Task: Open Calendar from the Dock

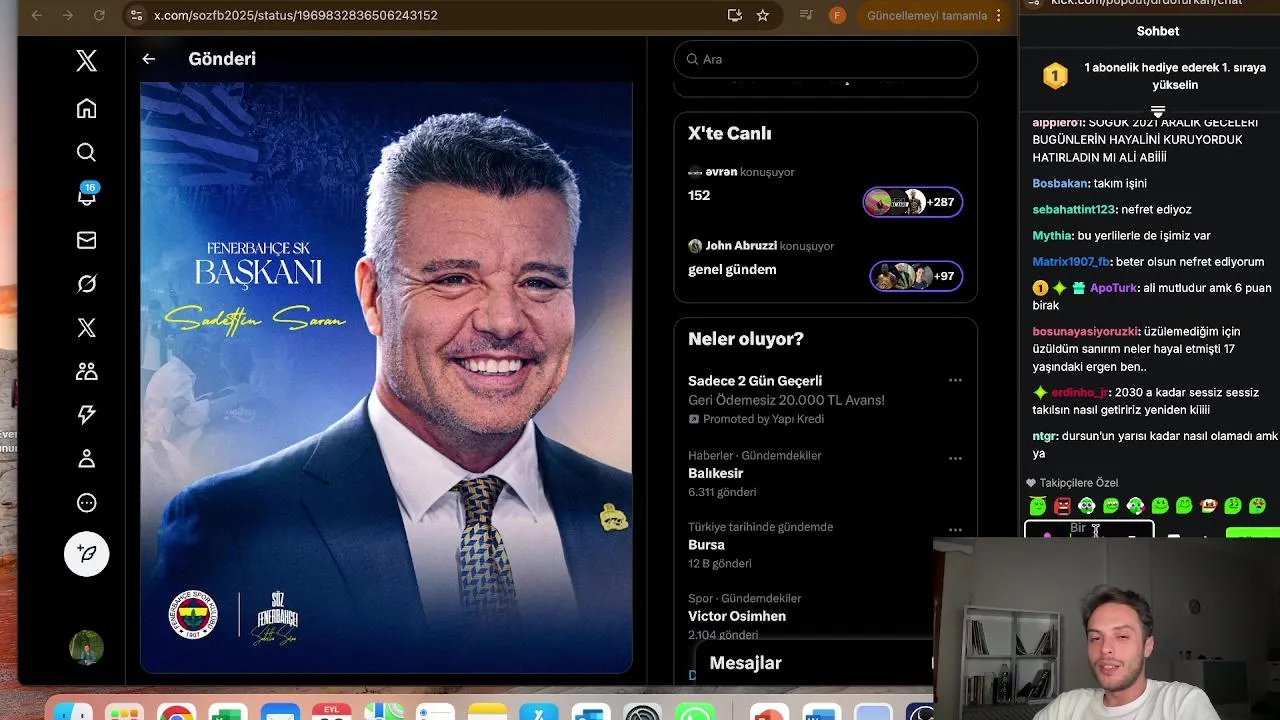Action: click(332, 711)
